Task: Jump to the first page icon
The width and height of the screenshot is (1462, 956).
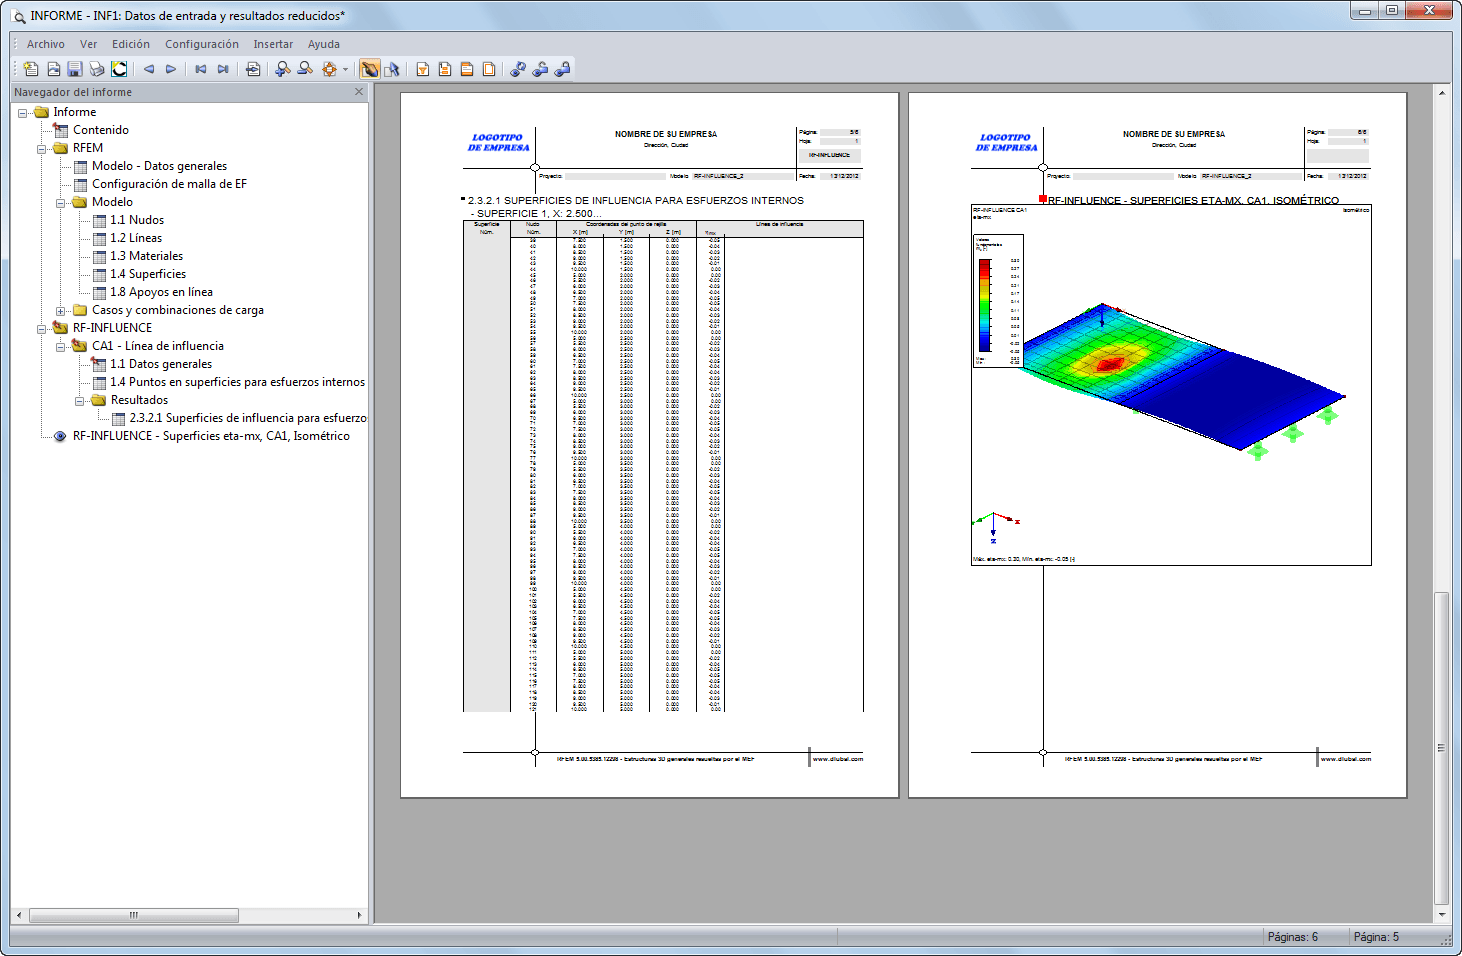Action: point(201,69)
